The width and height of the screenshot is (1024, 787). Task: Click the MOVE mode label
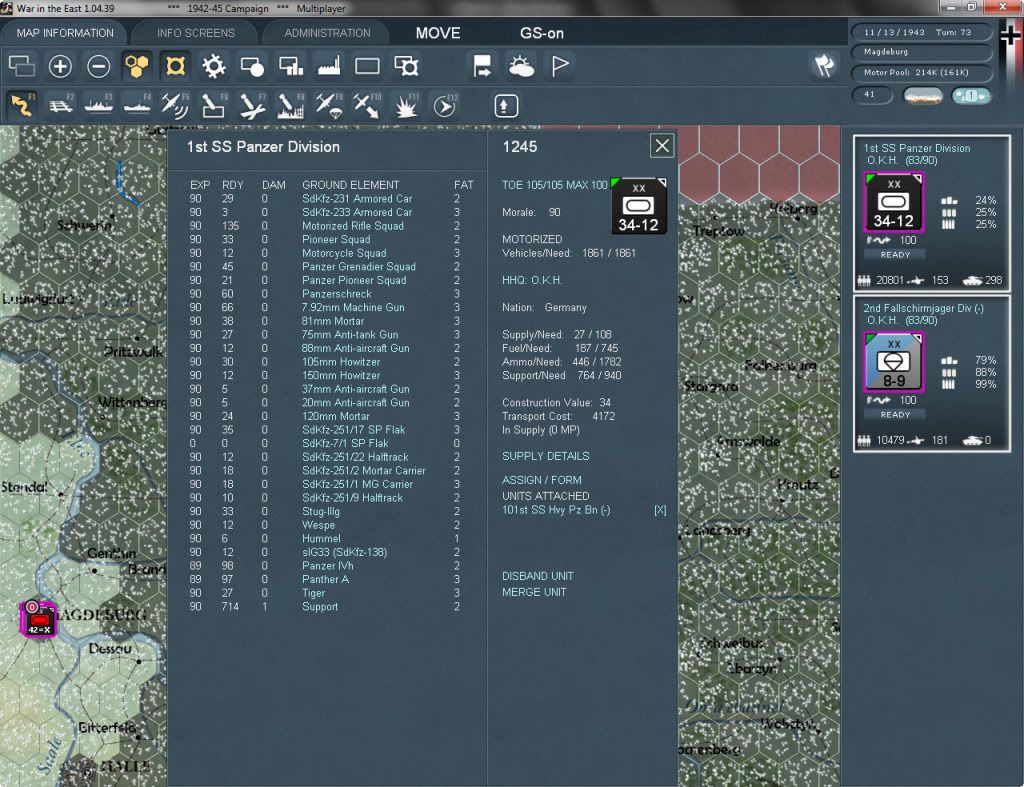438,33
